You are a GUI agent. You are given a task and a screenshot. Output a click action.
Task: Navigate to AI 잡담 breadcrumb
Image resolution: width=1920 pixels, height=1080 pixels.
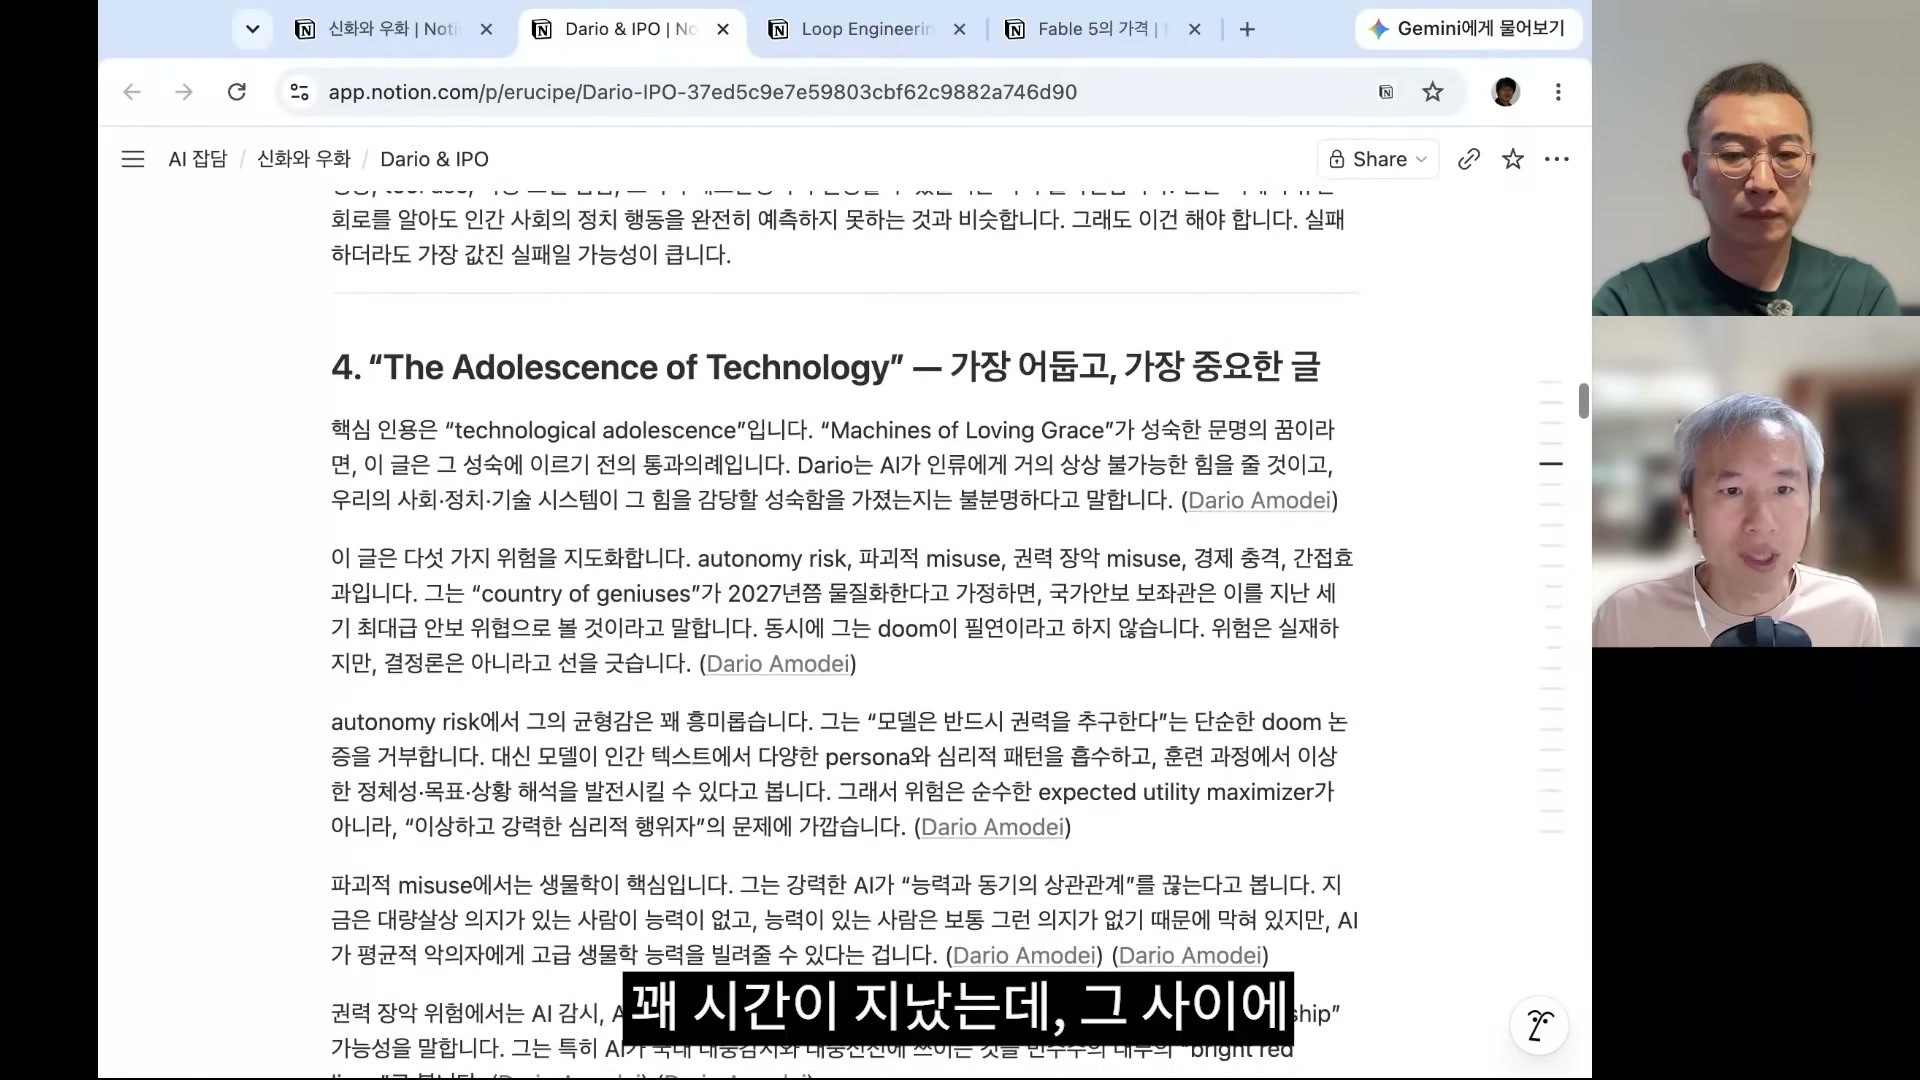click(198, 159)
